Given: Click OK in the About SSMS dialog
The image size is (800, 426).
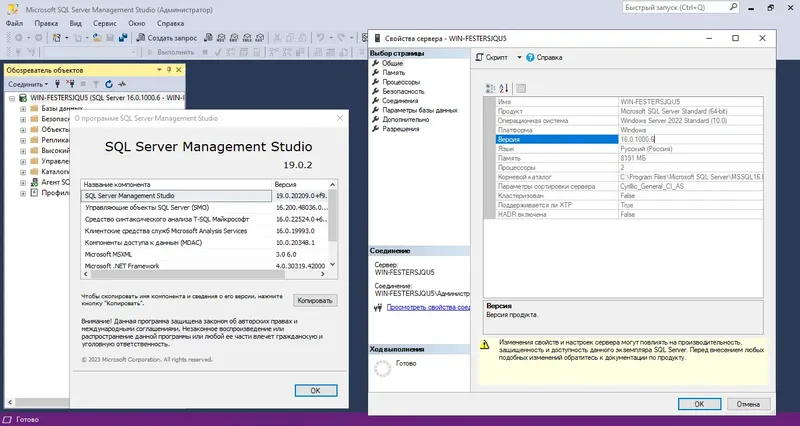Looking at the screenshot, I should click(x=316, y=390).
